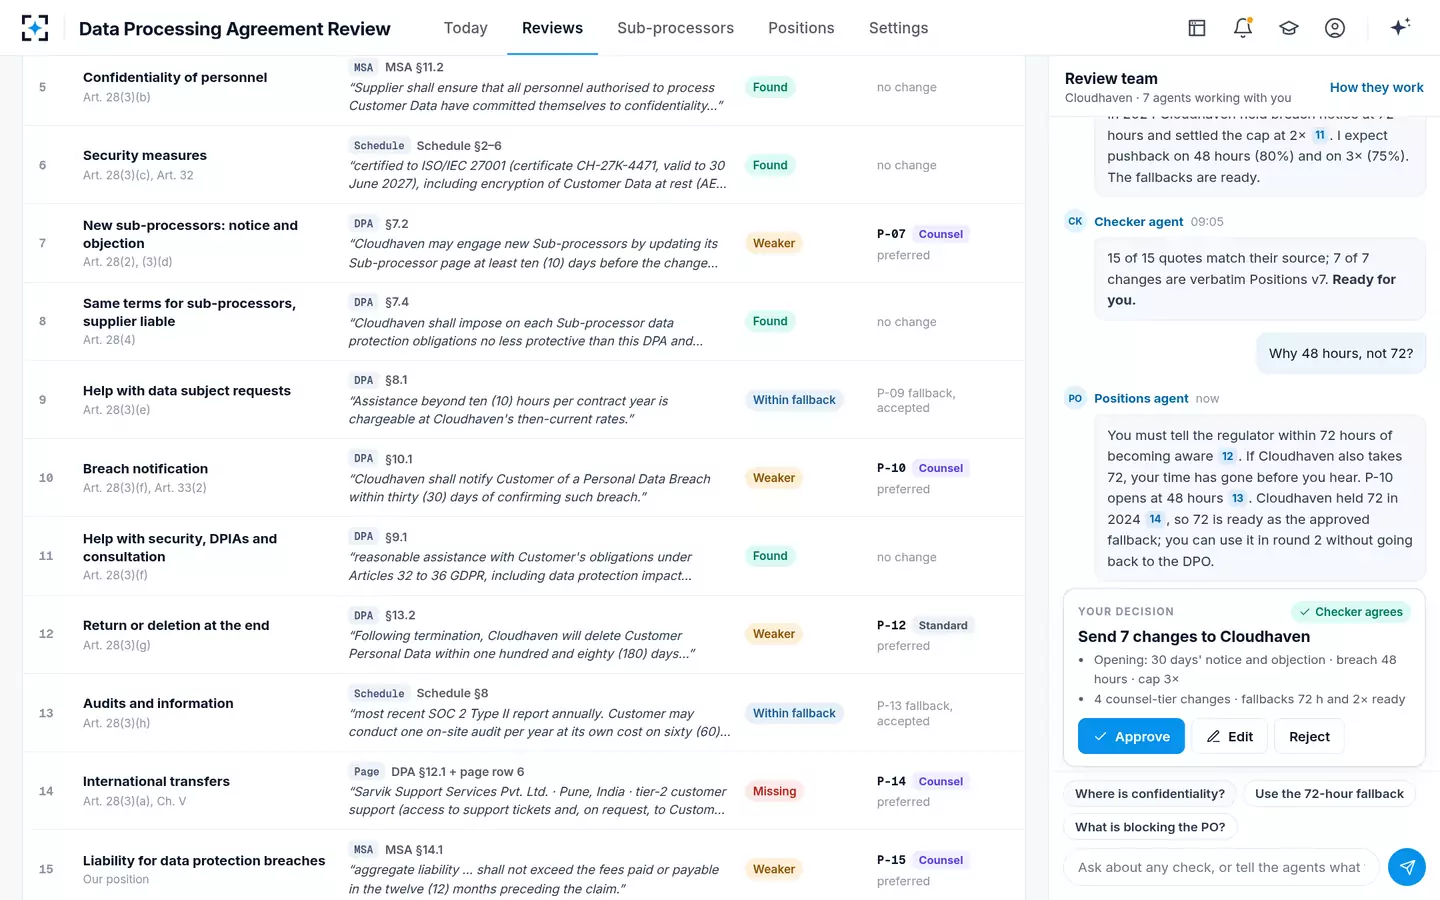Click the graduation cap icon

(1289, 28)
